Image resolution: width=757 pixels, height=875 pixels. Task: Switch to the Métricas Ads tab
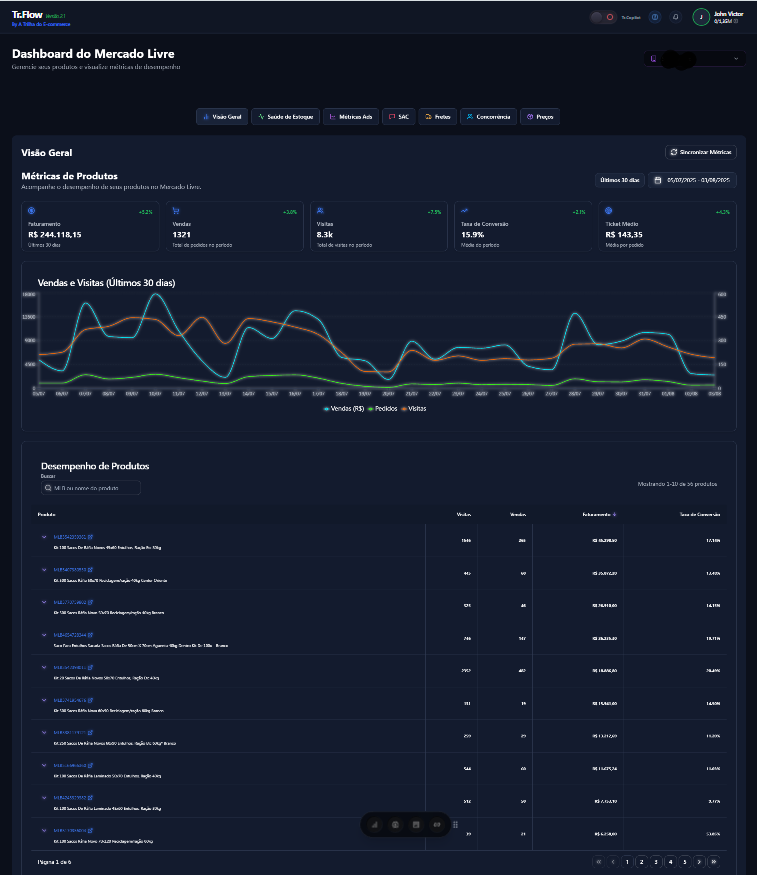pyautogui.click(x=351, y=117)
